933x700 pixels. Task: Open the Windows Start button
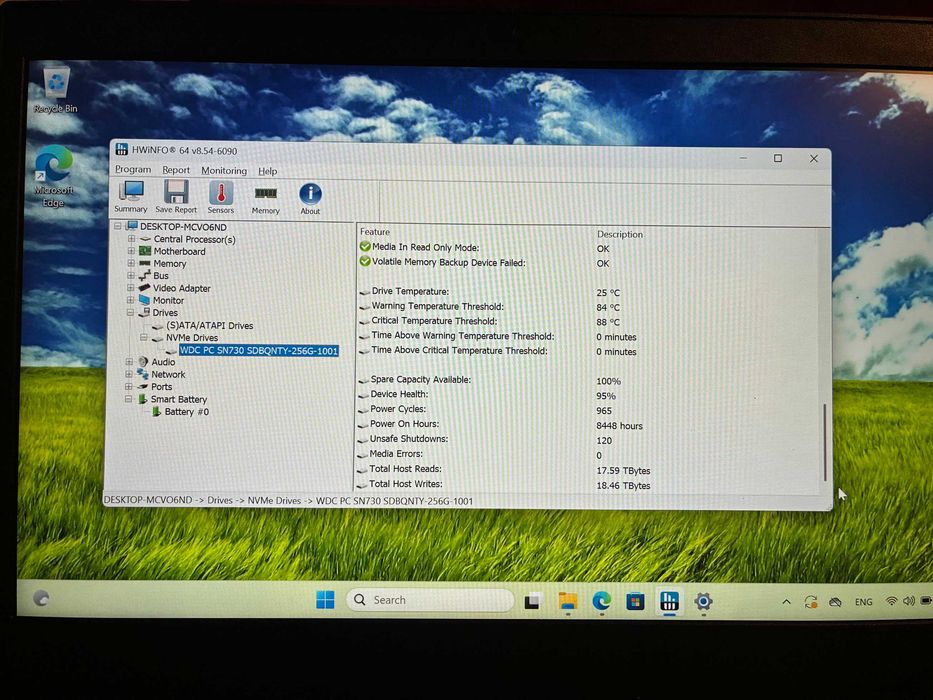point(325,599)
